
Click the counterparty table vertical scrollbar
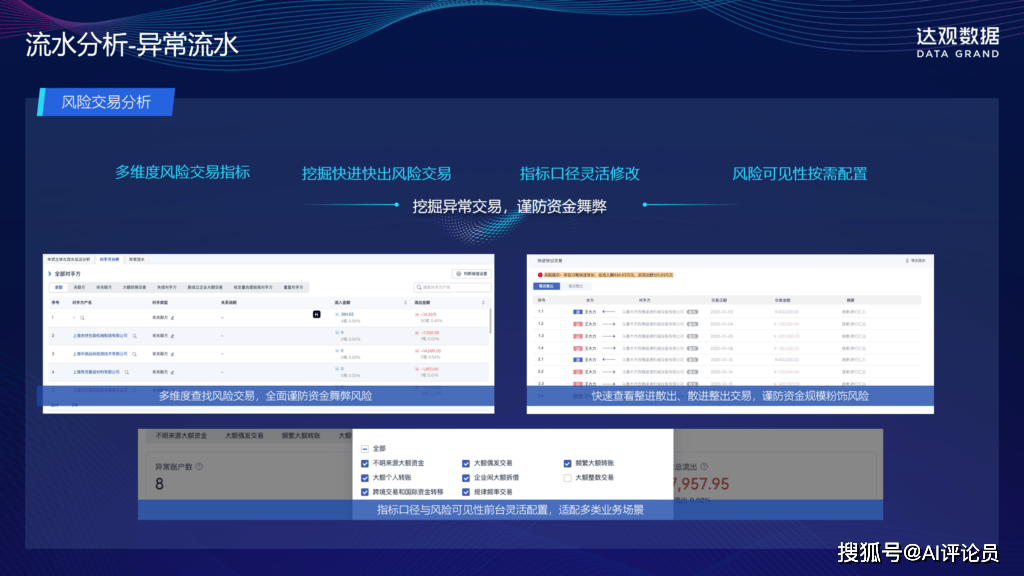point(490,322)
